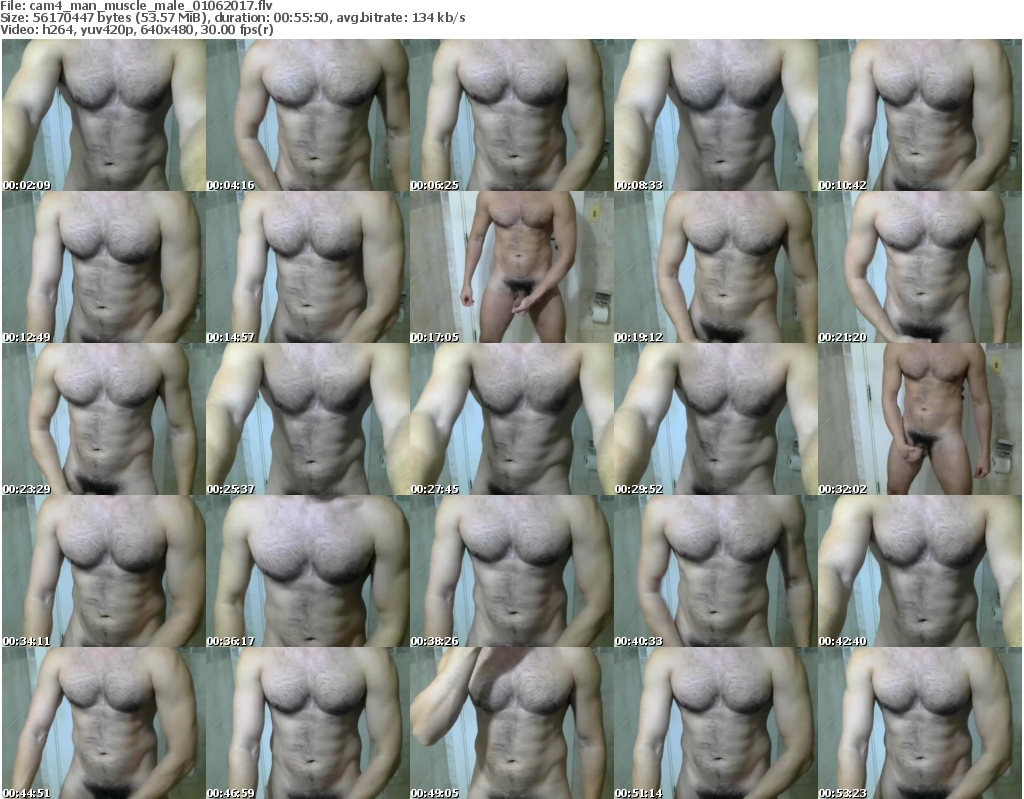The image size is (1024, 799).
Task: Click the thumbnail at 00:17:05
Action: point(511,267)
